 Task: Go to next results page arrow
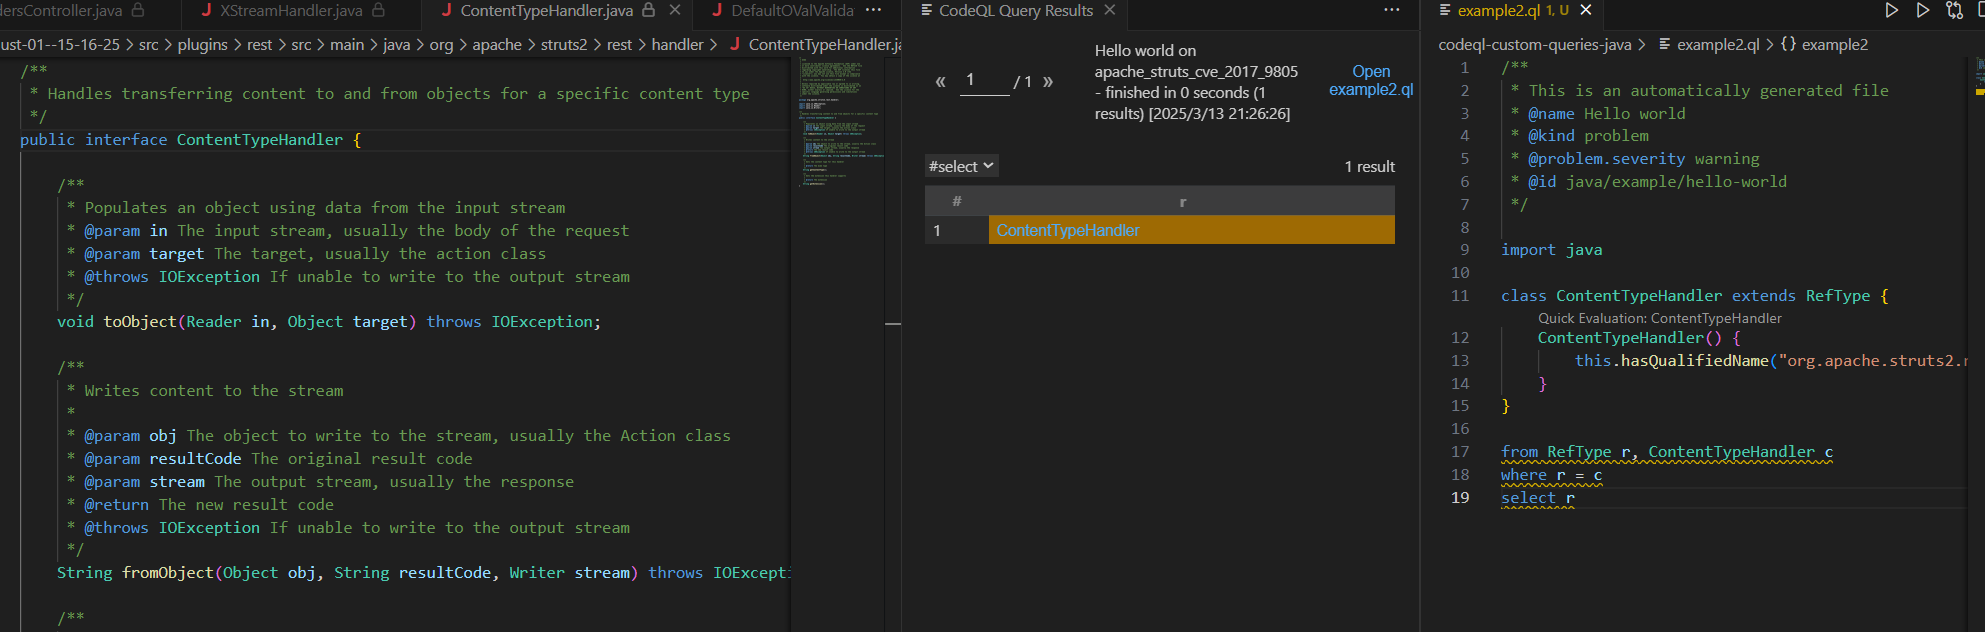[x=1048, y=81]
